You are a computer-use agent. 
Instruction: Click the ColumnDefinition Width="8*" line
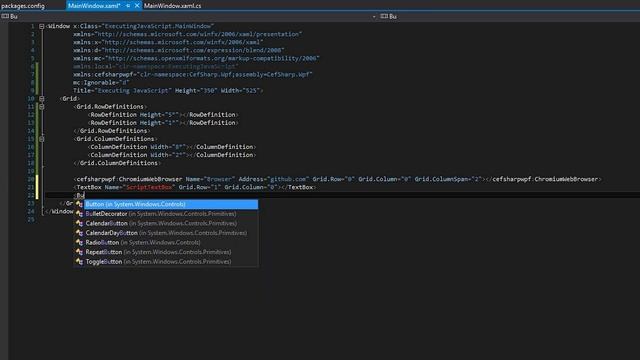coord(172,147)
